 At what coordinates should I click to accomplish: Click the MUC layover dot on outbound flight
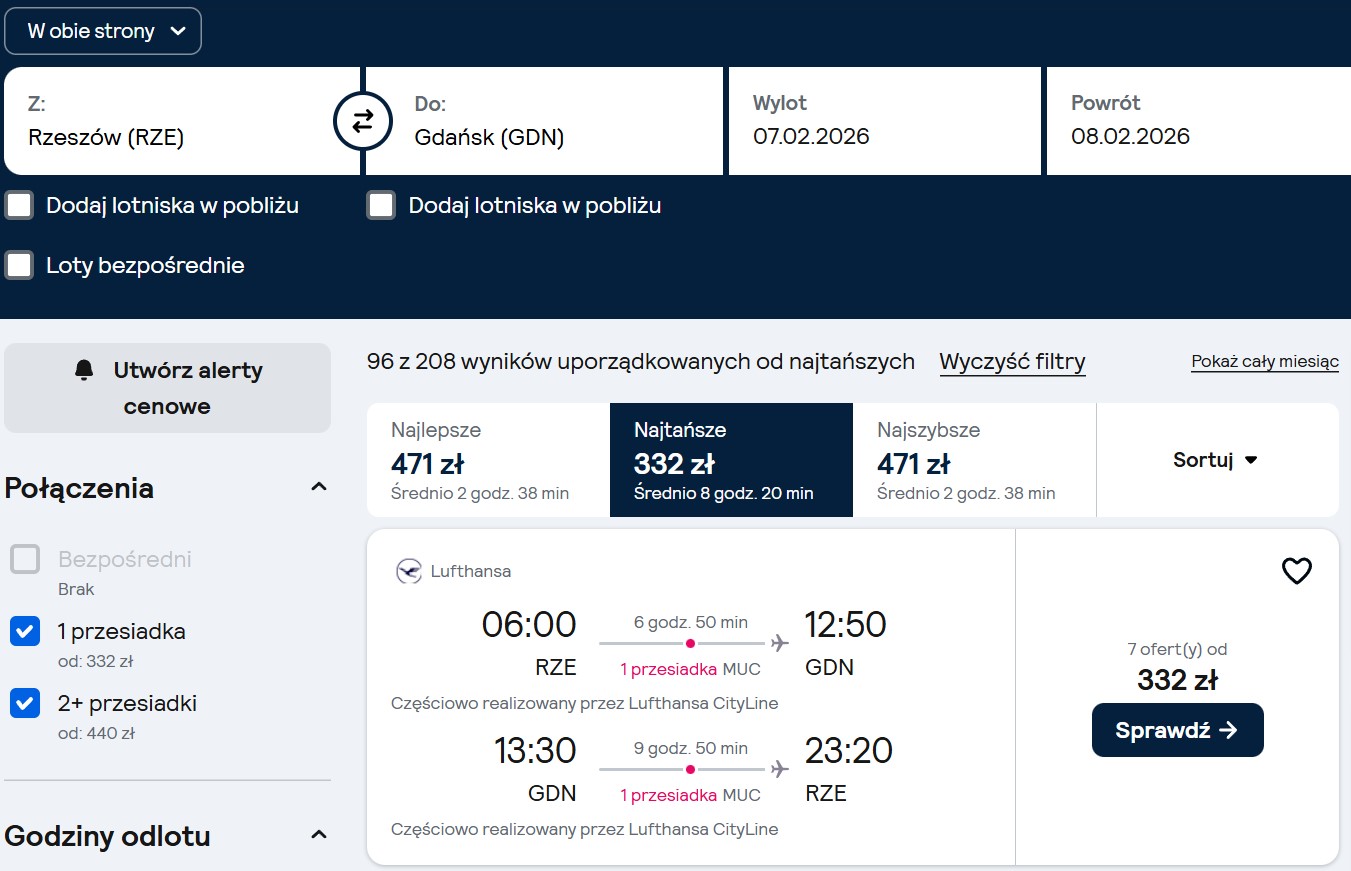[x=690, y=643]
